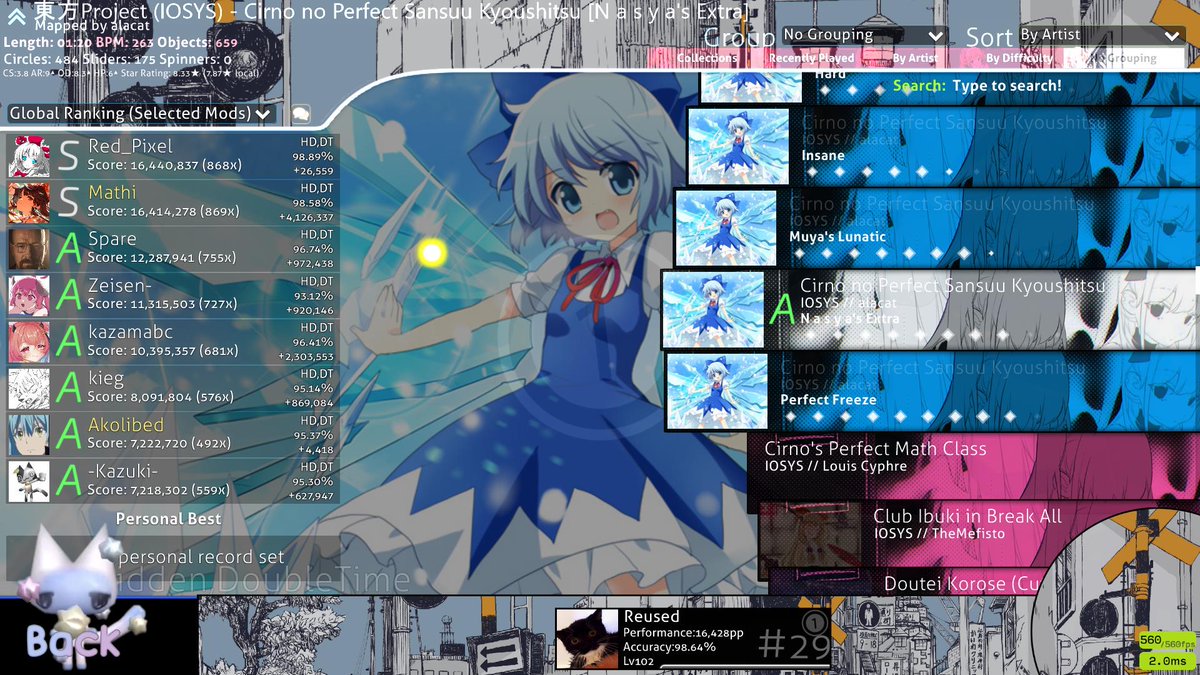Click the Club Ibuki in Break All thumbnail

pos(810,537)
